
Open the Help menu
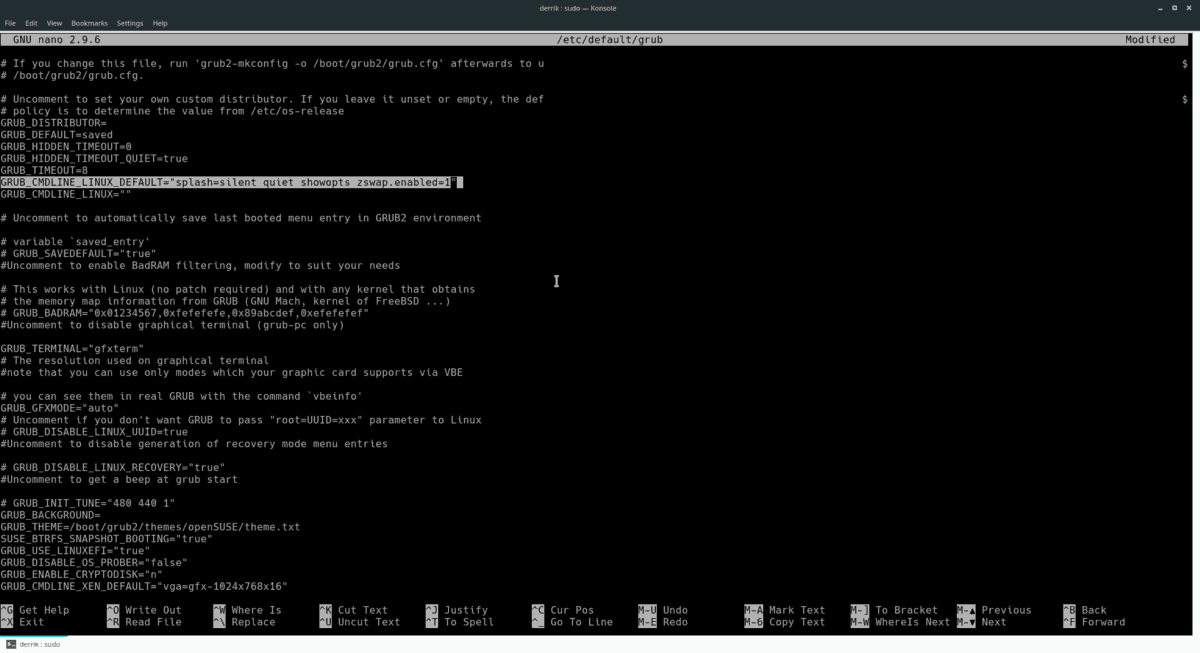pyautogui.click(x=160, y=23)
